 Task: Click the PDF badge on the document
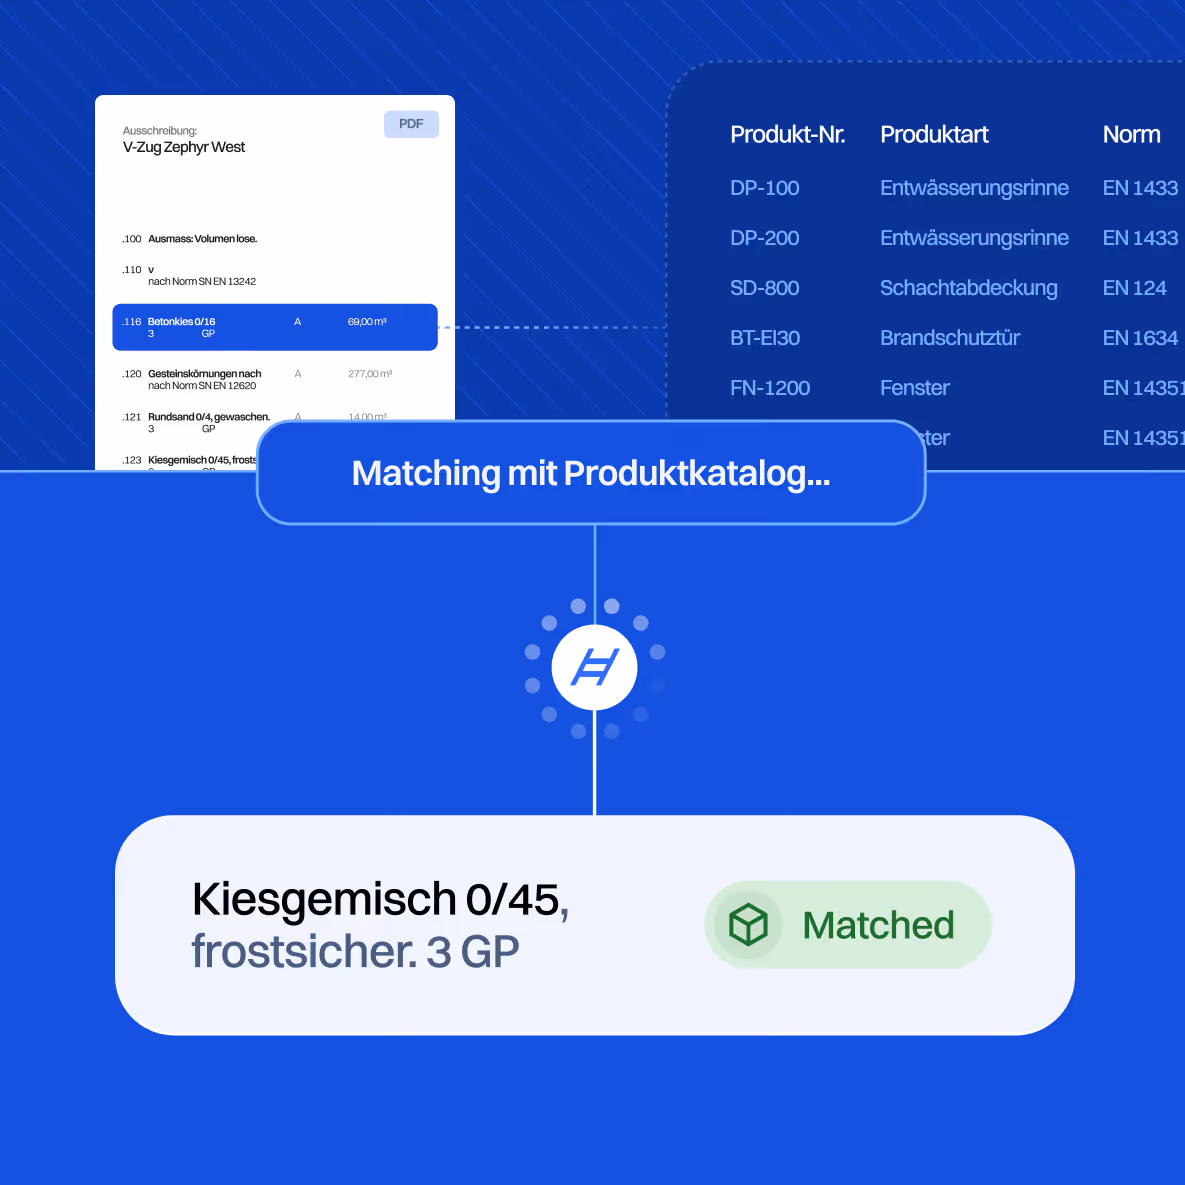[x=411, y=124]
